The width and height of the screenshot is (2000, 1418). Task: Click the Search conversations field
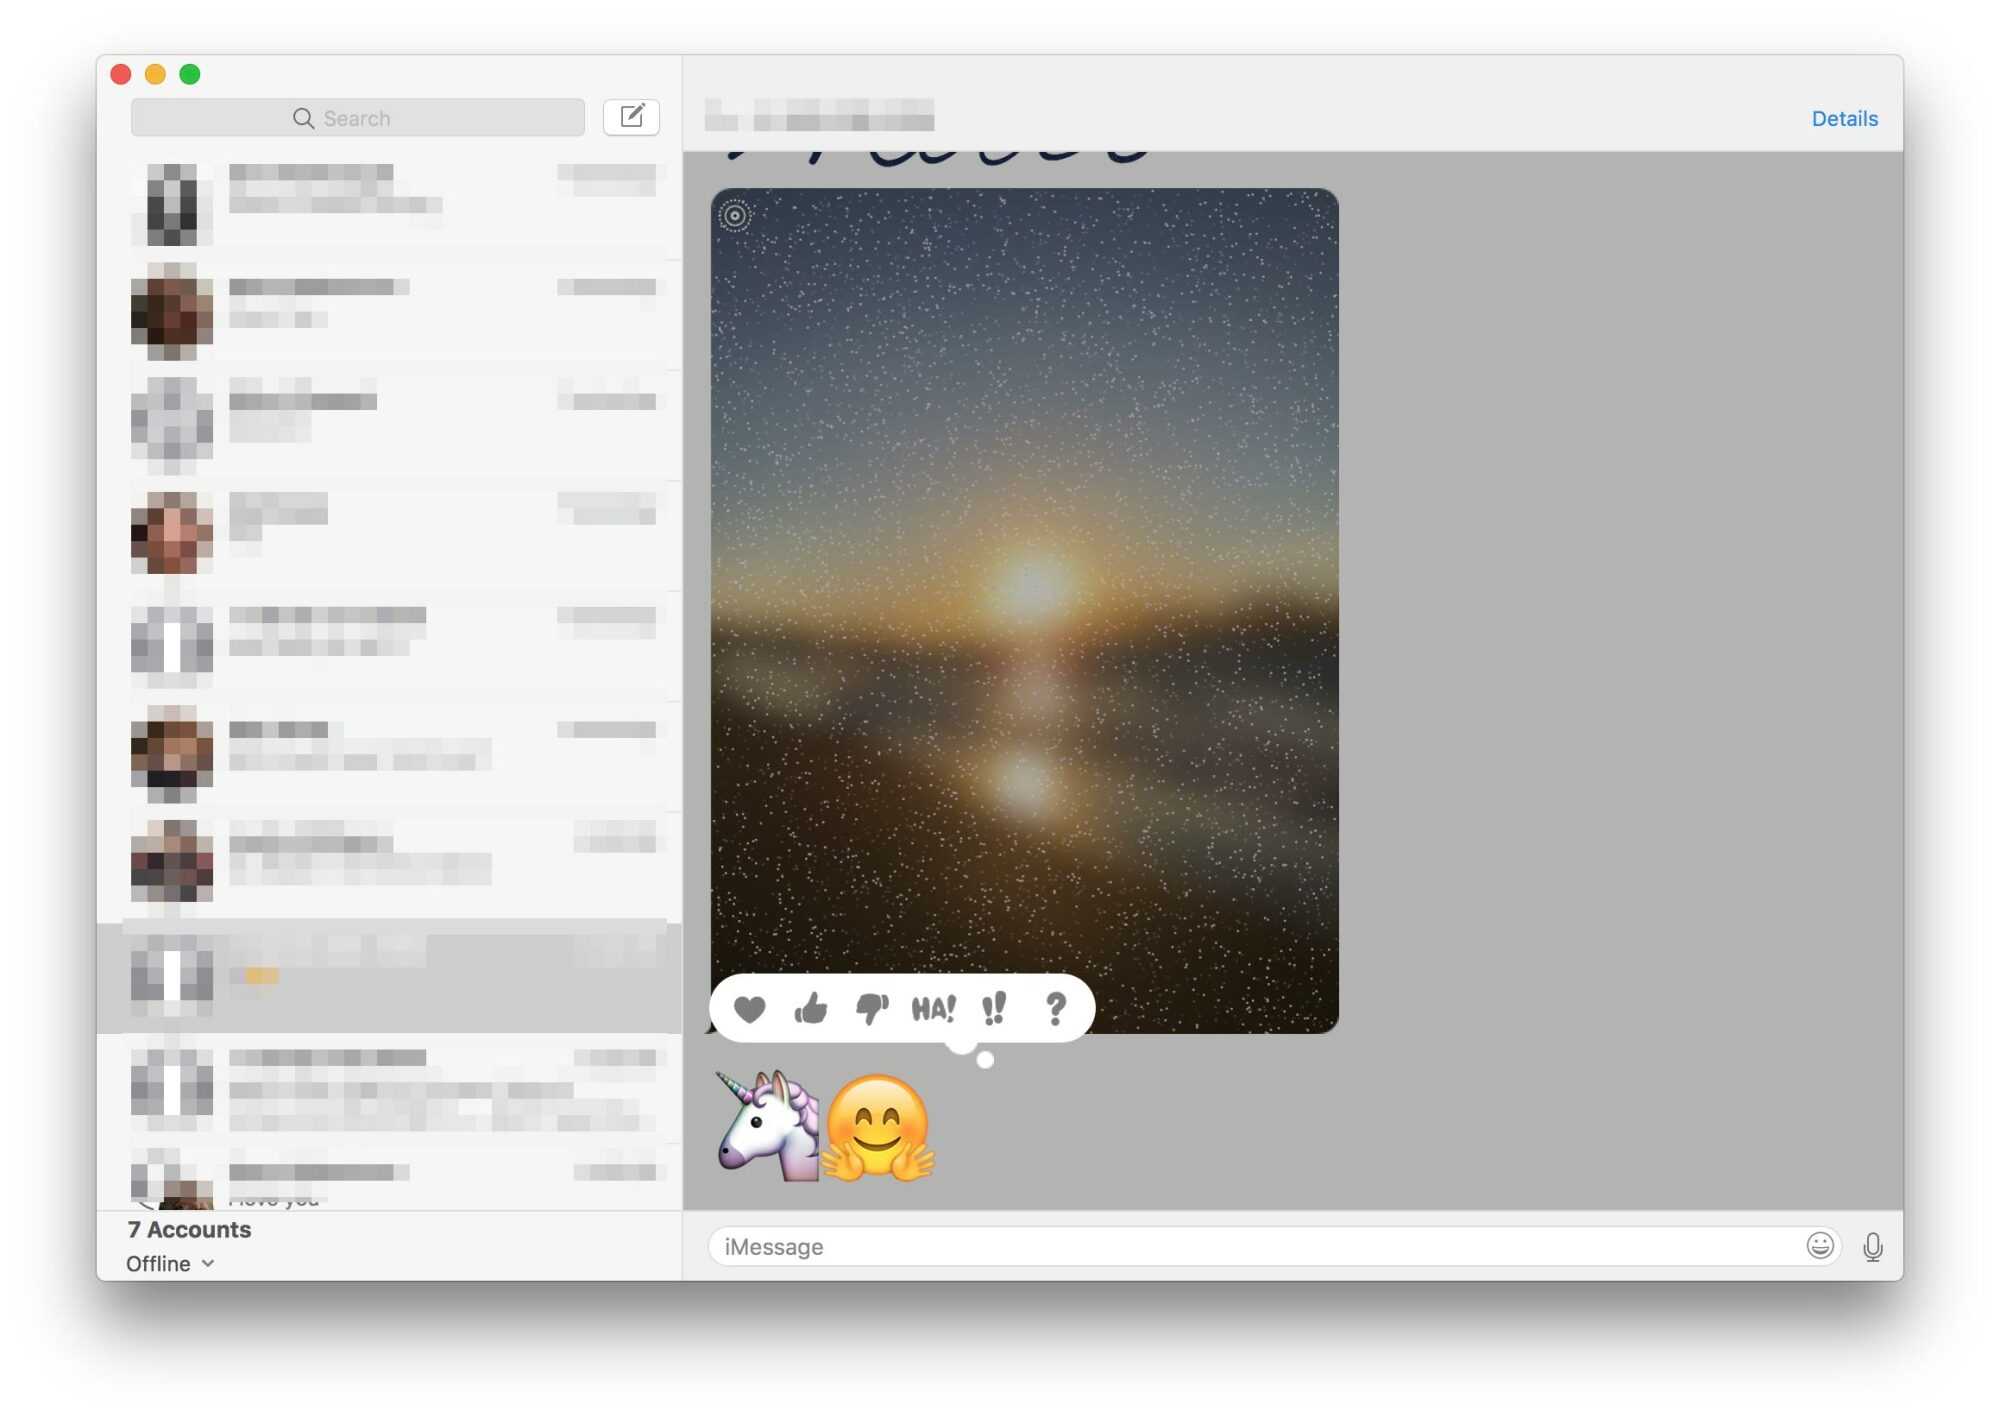(x=357, y=118)
